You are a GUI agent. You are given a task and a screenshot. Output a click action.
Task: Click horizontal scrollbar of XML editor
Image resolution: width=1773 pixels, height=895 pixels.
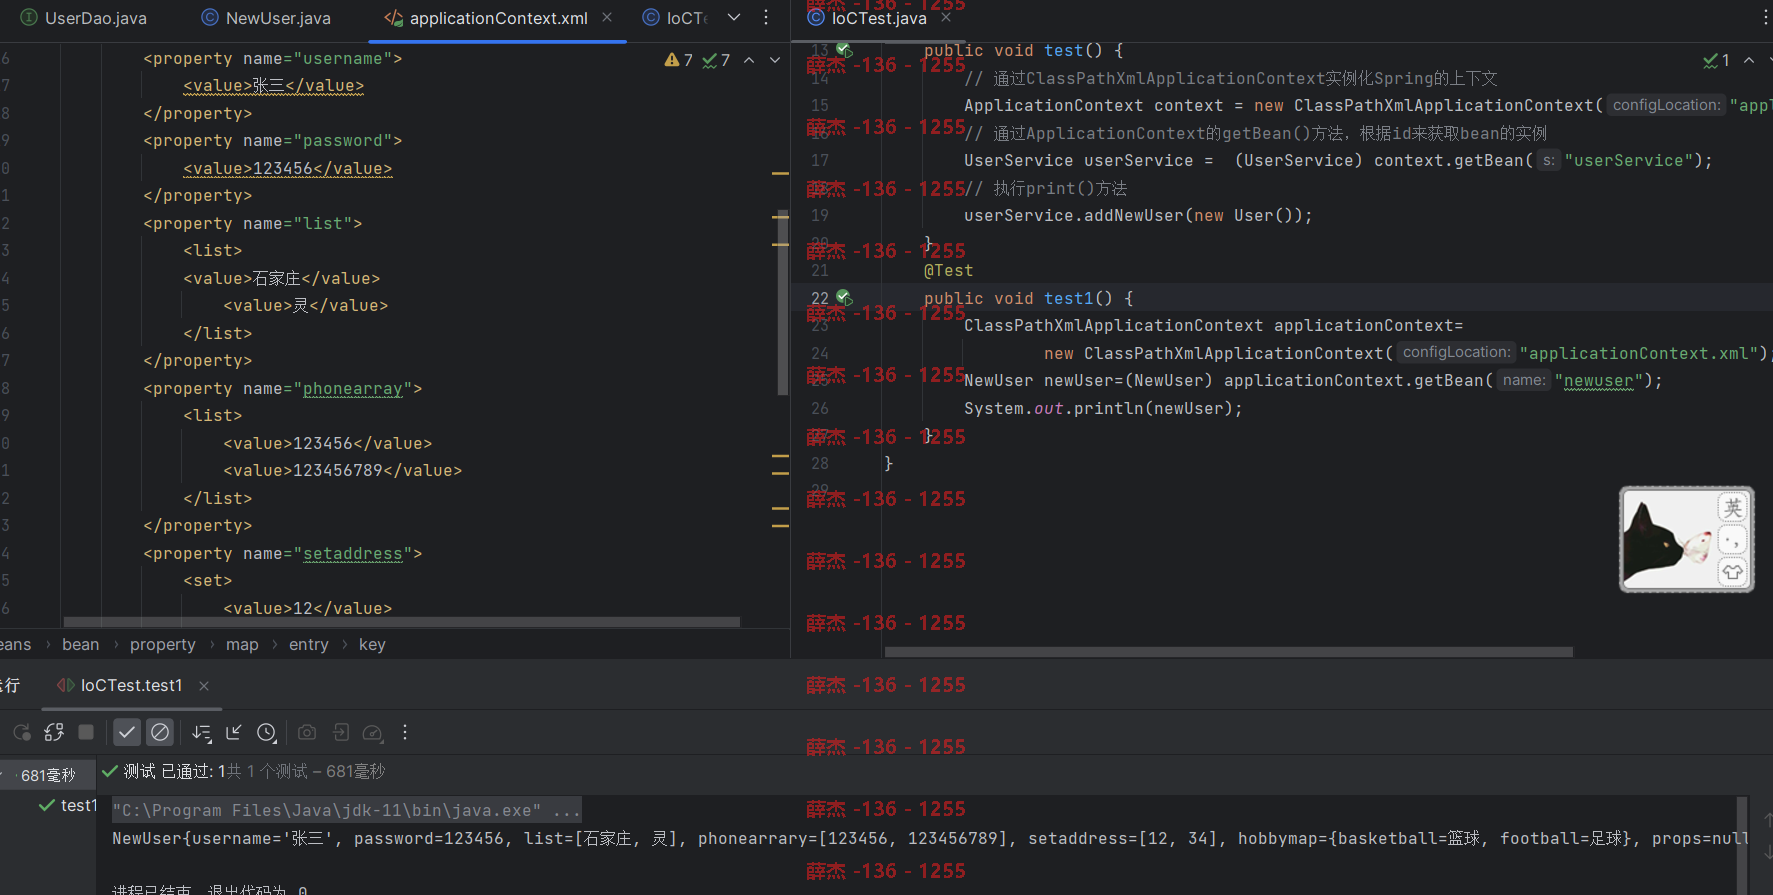(x=401, y=622)
